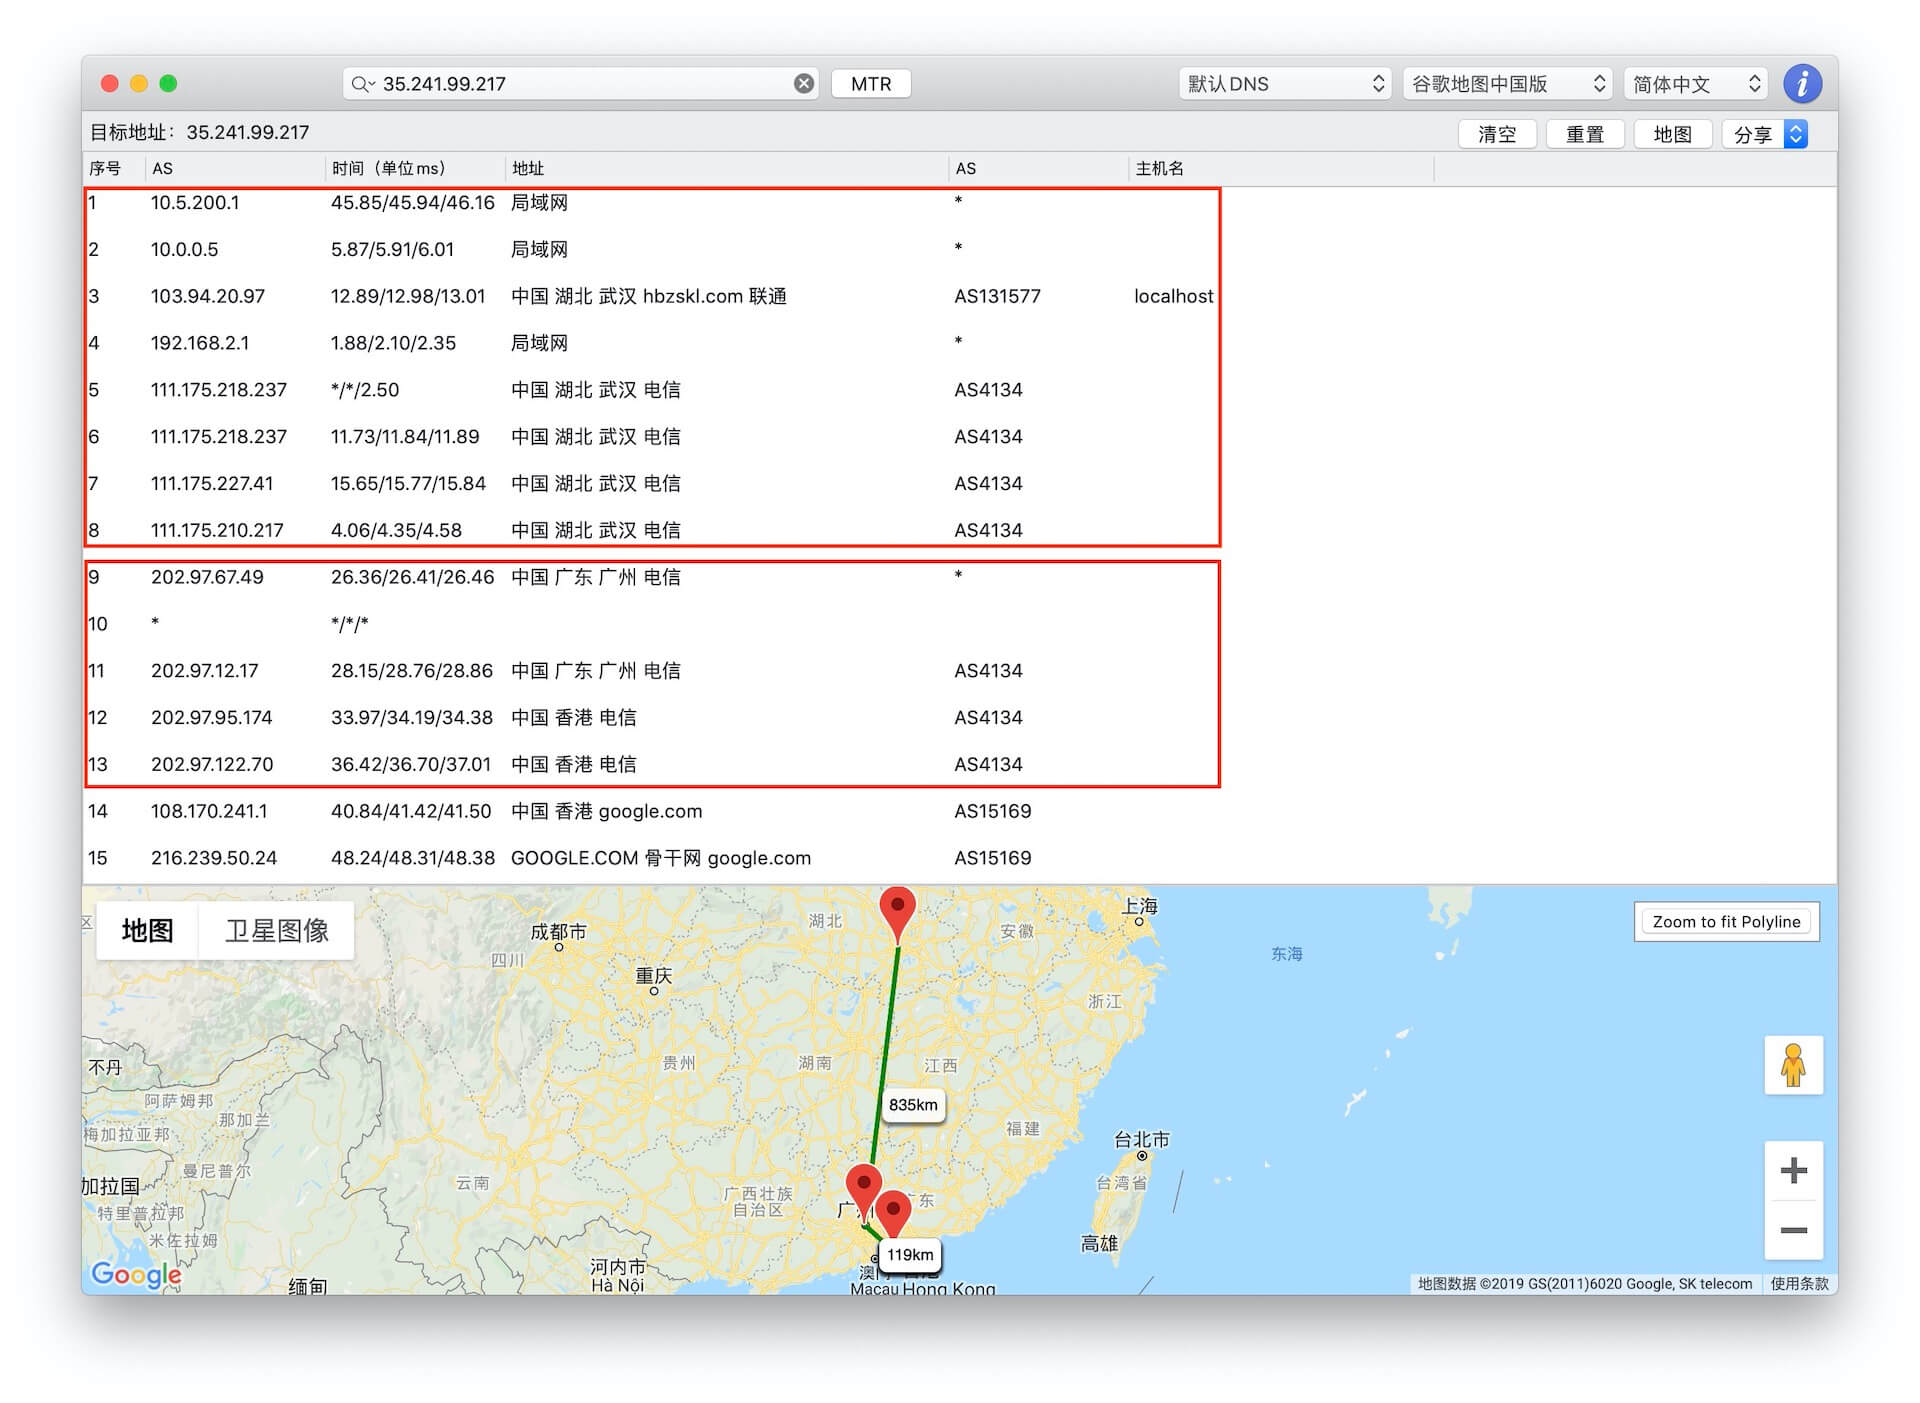Click the blue info icon
This screenshot has width=1920, height=1403.
click(x=1802, y=84)
